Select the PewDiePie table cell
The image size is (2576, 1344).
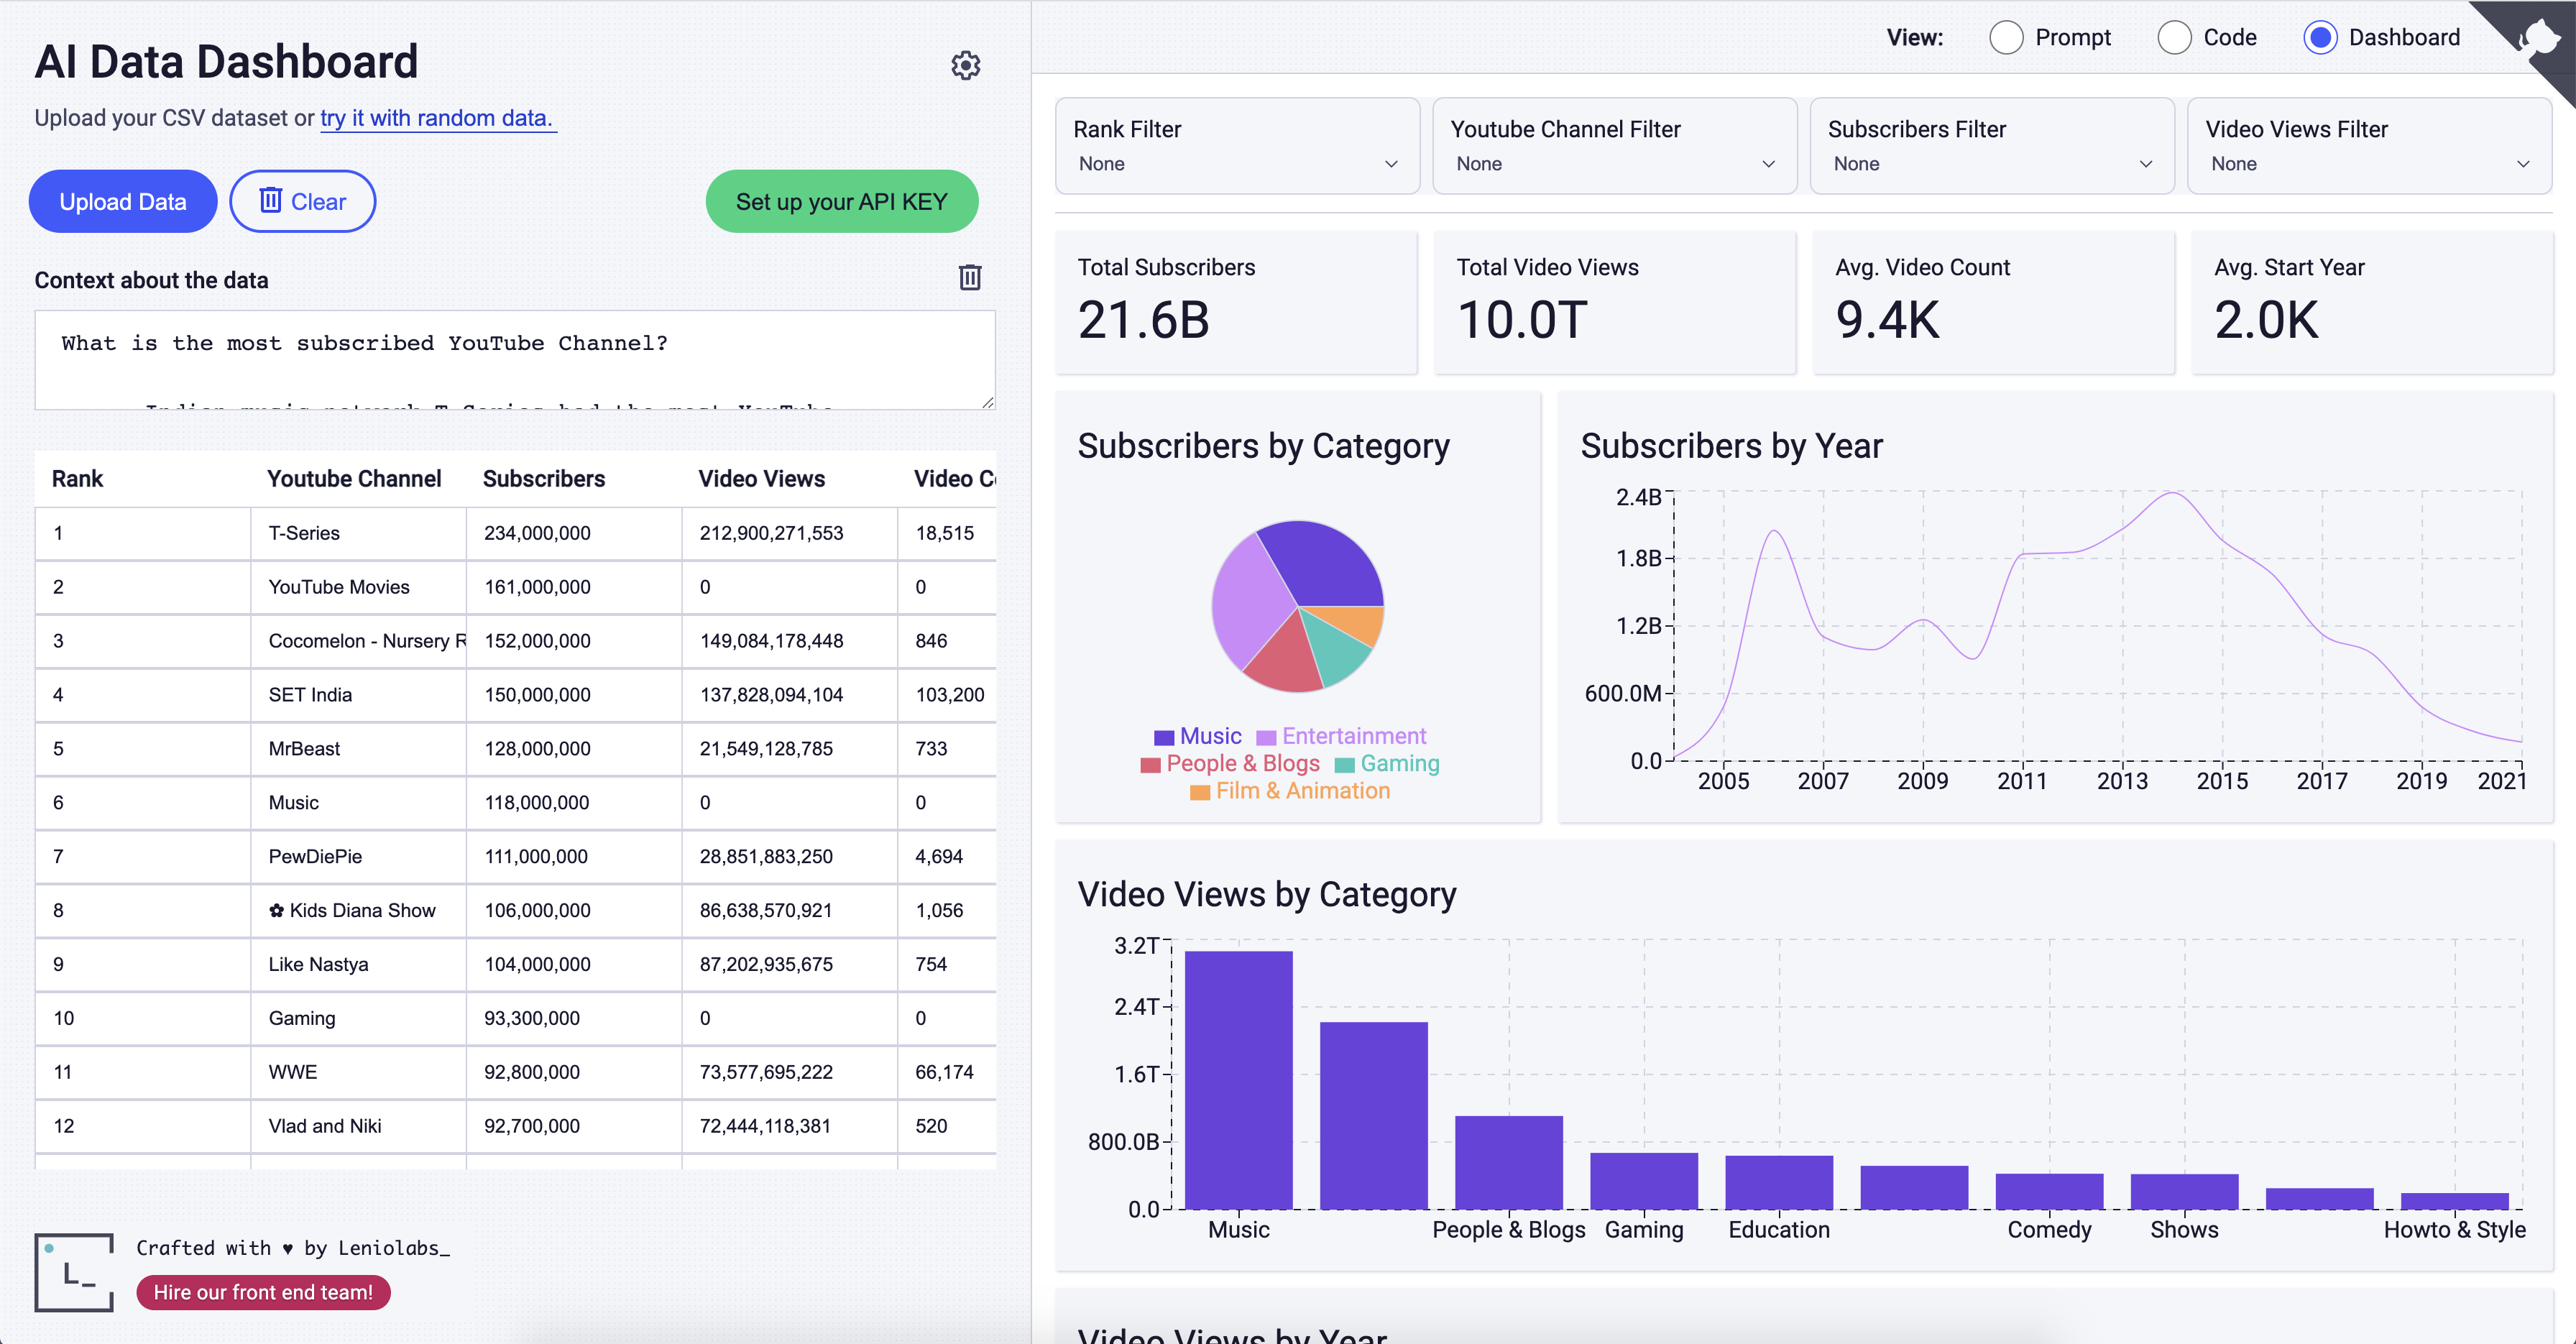click(358, 857)
